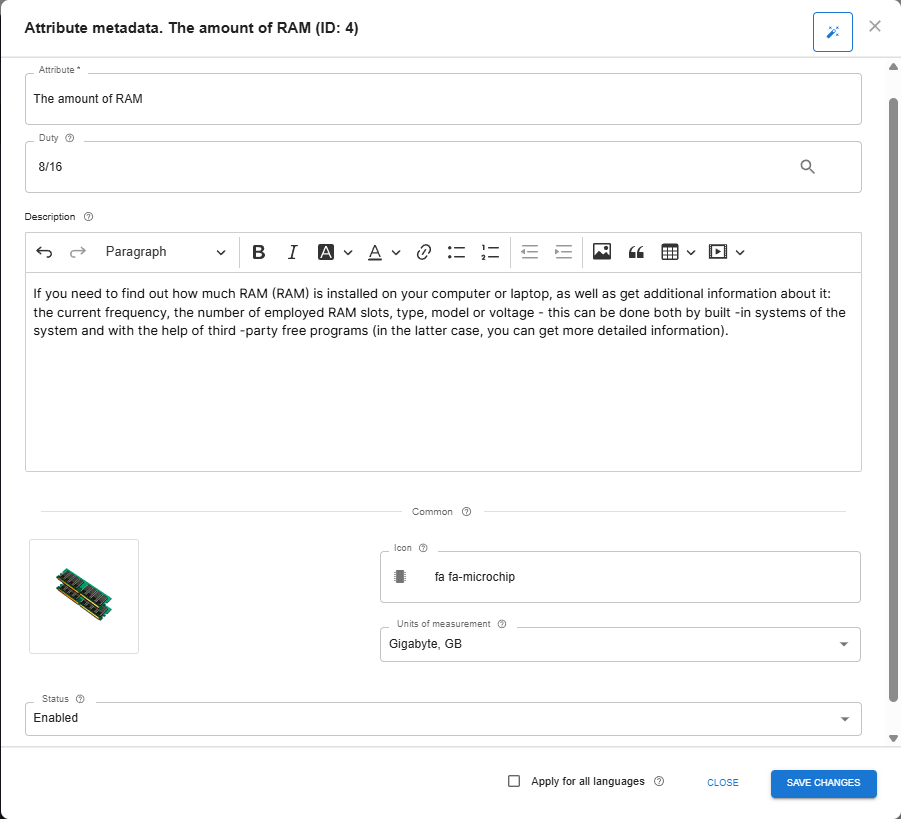Open the search icon in the Duty field
The image size is (901, 819).
tap(807, 166)
